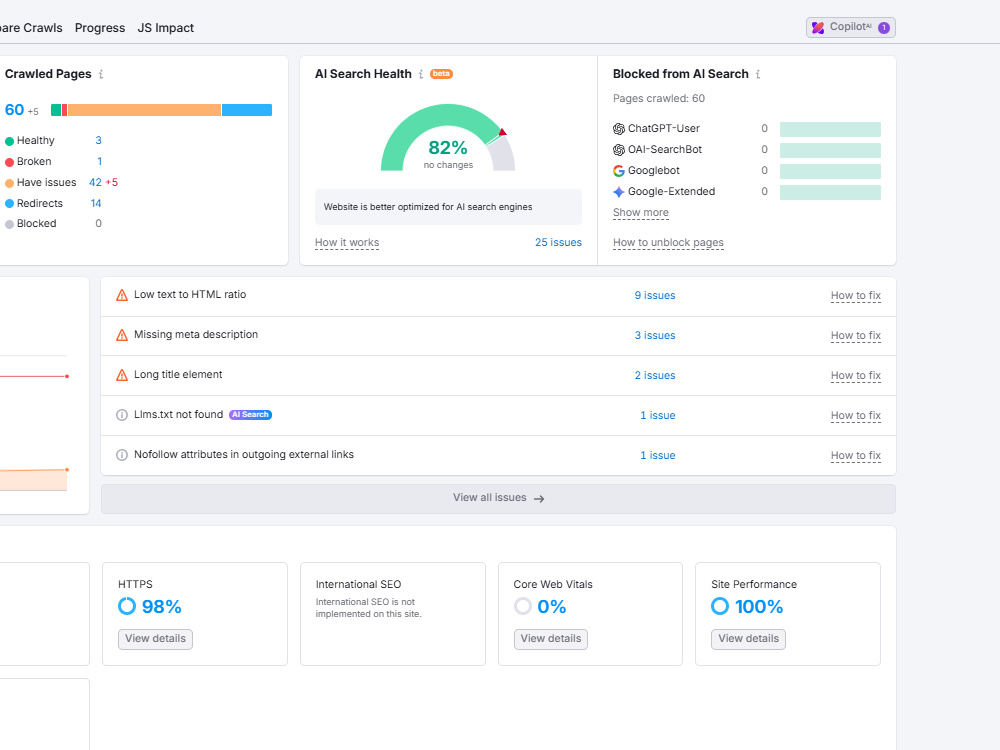Viewport: 1000px width, 750px height.
Task: Click warning icon for Missing meta description
Action: (x=122, y=335)
